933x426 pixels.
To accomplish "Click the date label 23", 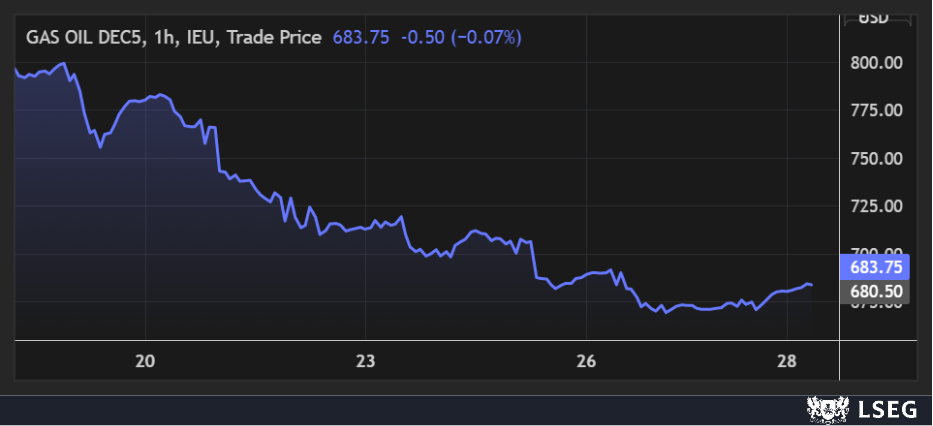I will click(x=366, y=360).
